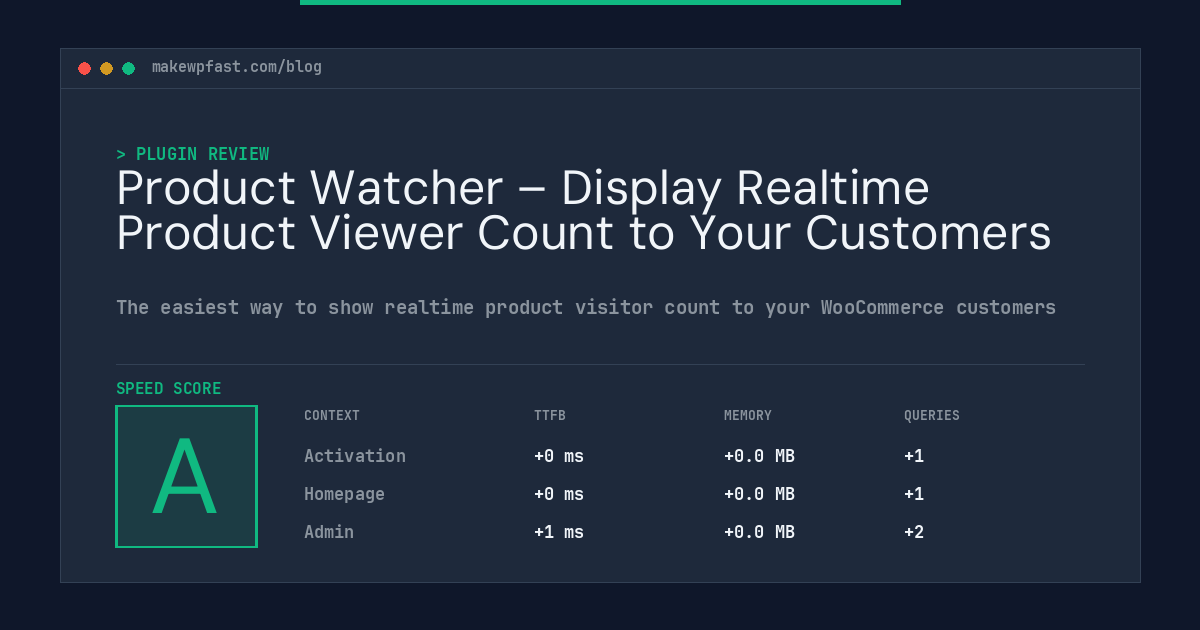
Task: Click the makewpfast.com/blog address text
Action: 237,67
